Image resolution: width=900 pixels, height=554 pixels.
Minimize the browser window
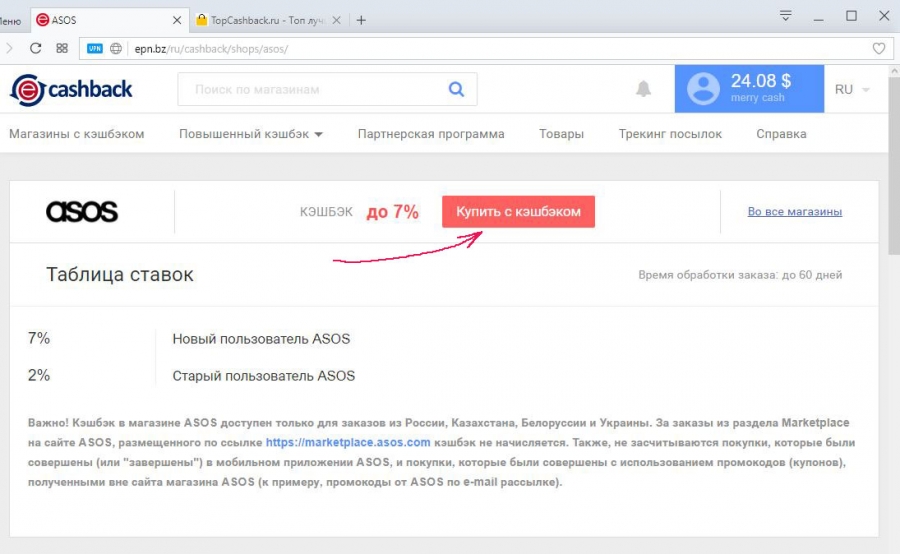coord(818,20)
